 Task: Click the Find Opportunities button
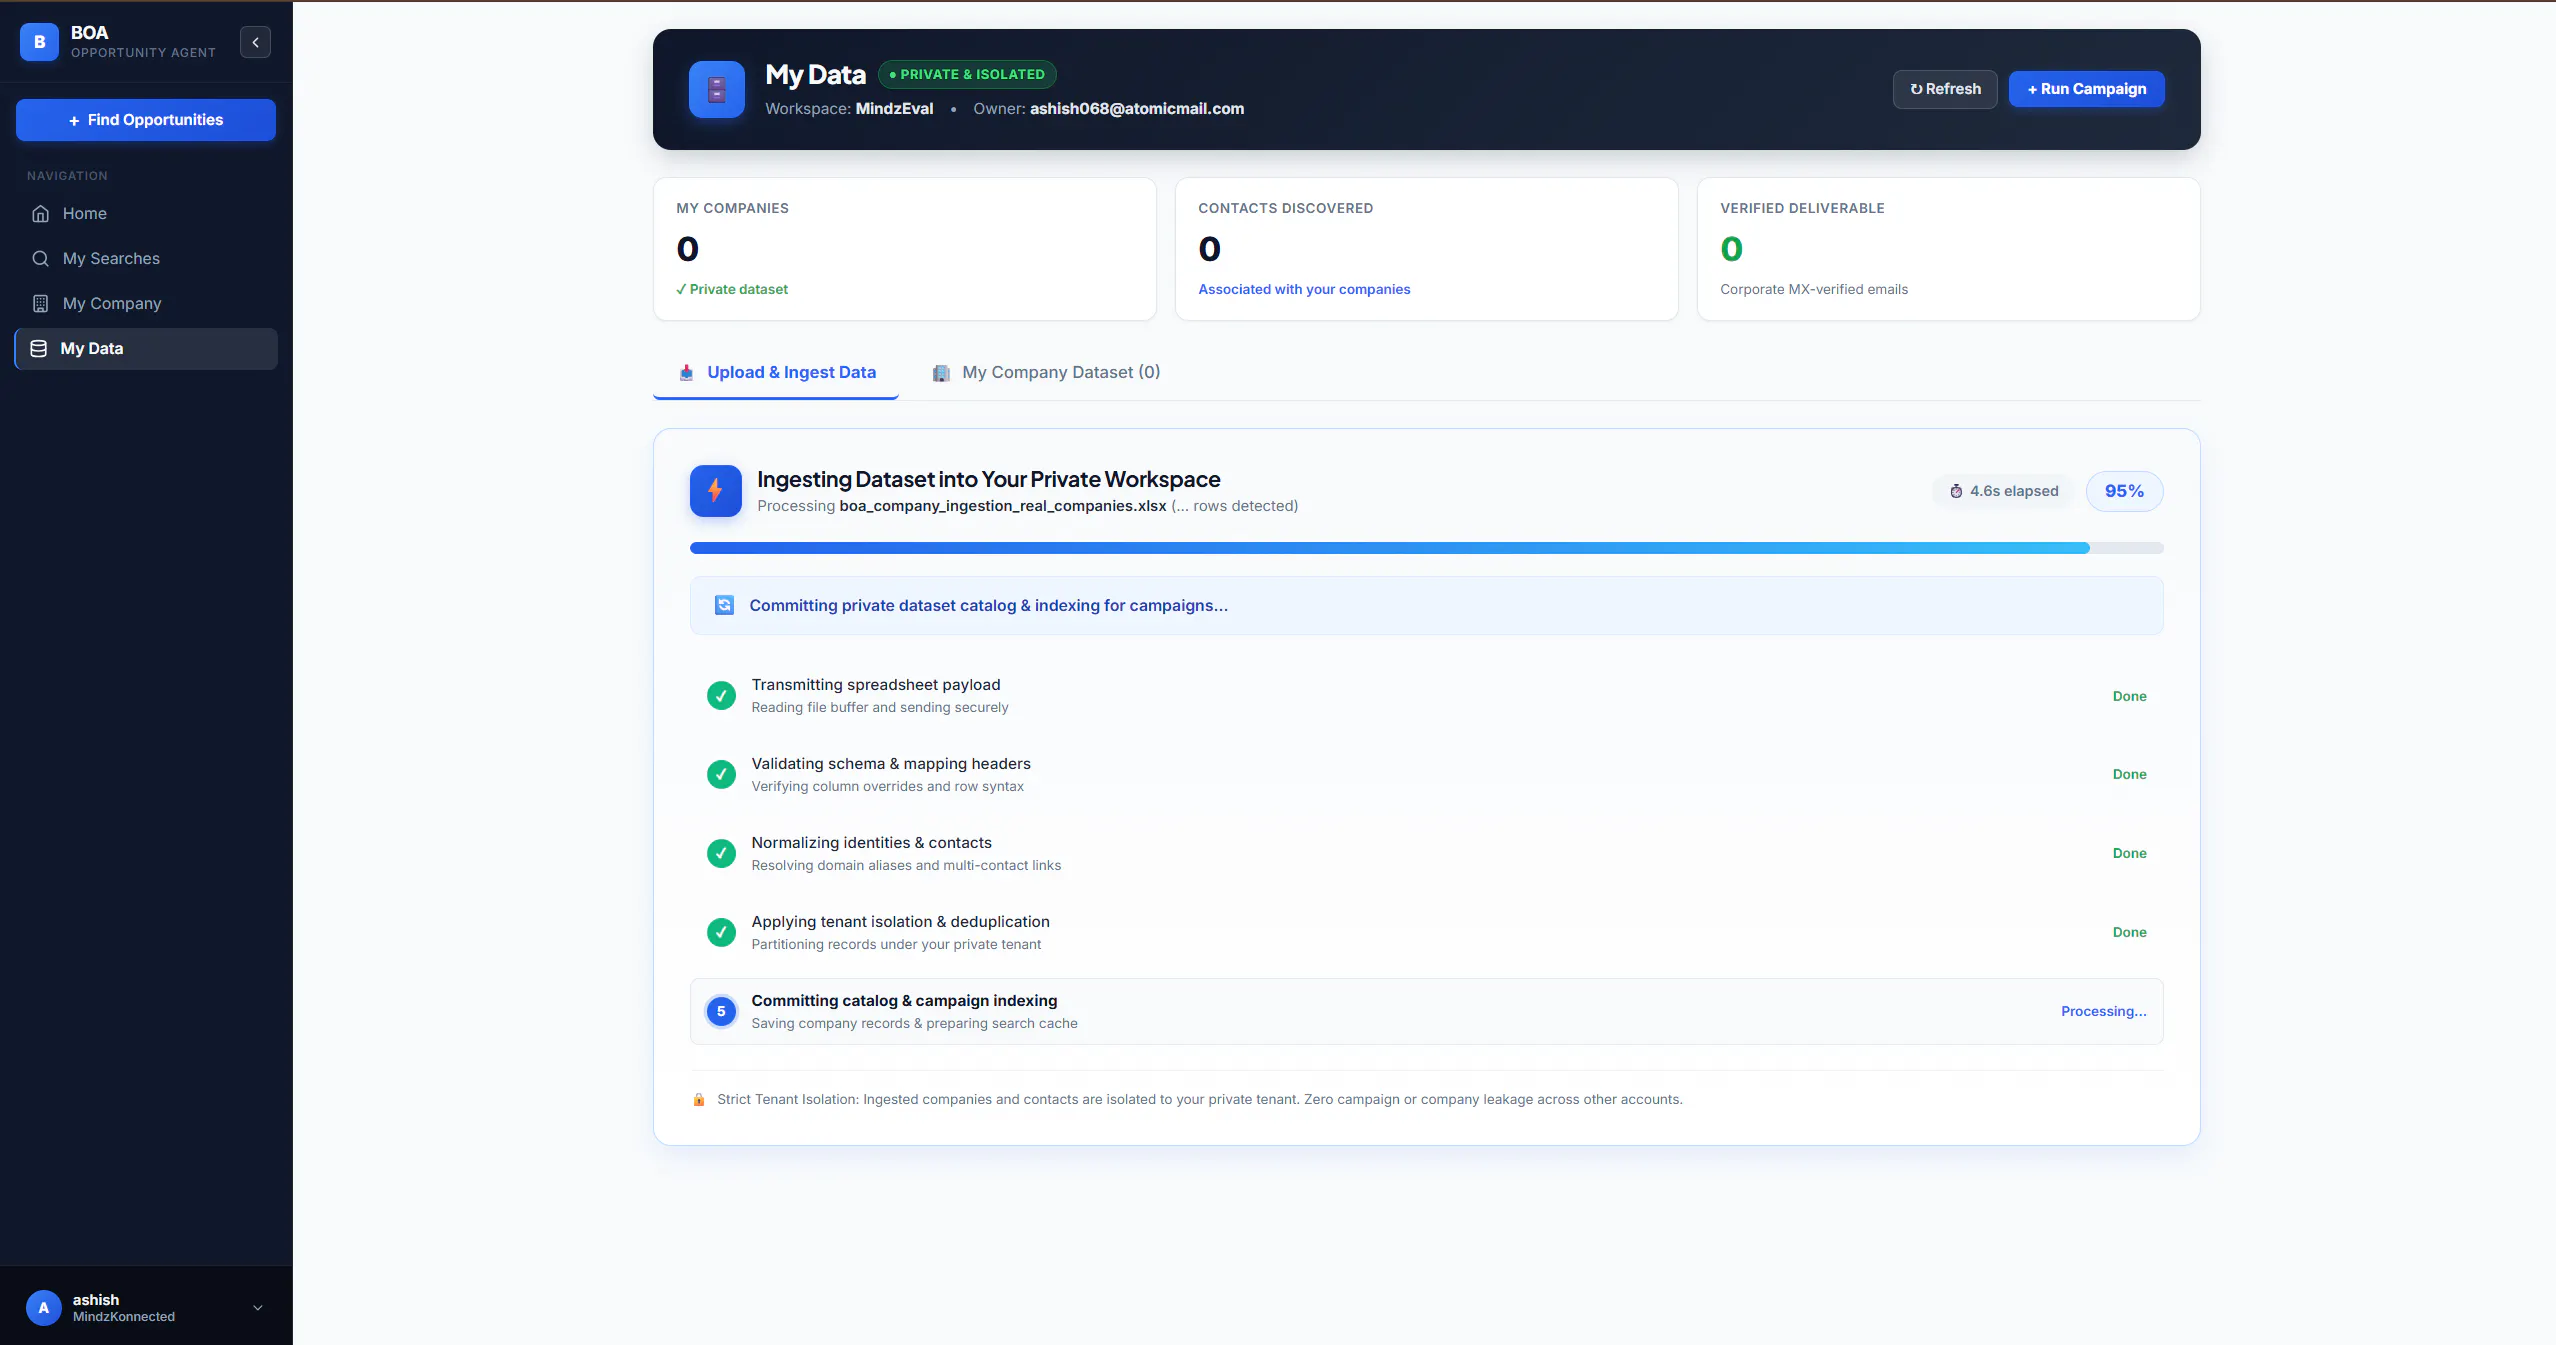(146, 120)
